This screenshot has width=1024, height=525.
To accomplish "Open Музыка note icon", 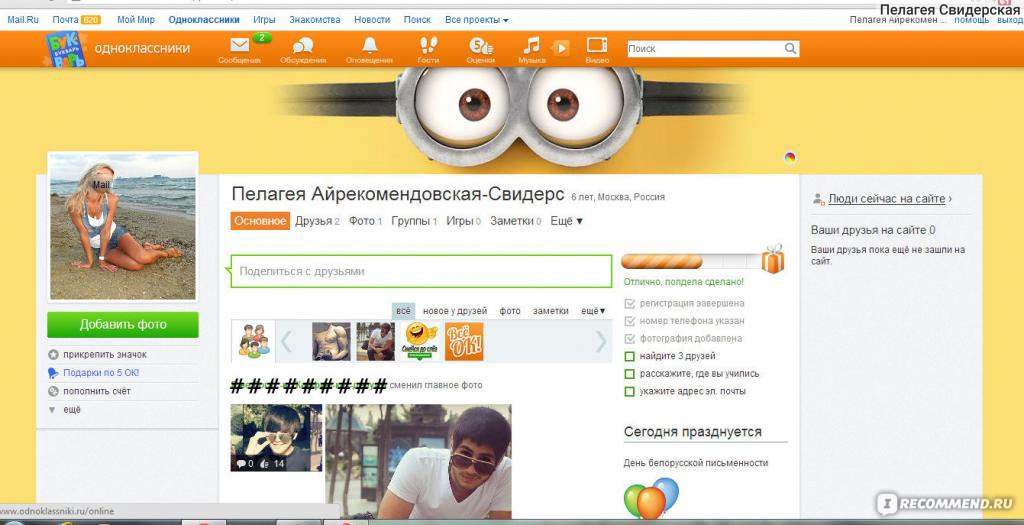I will coord(532,45).
